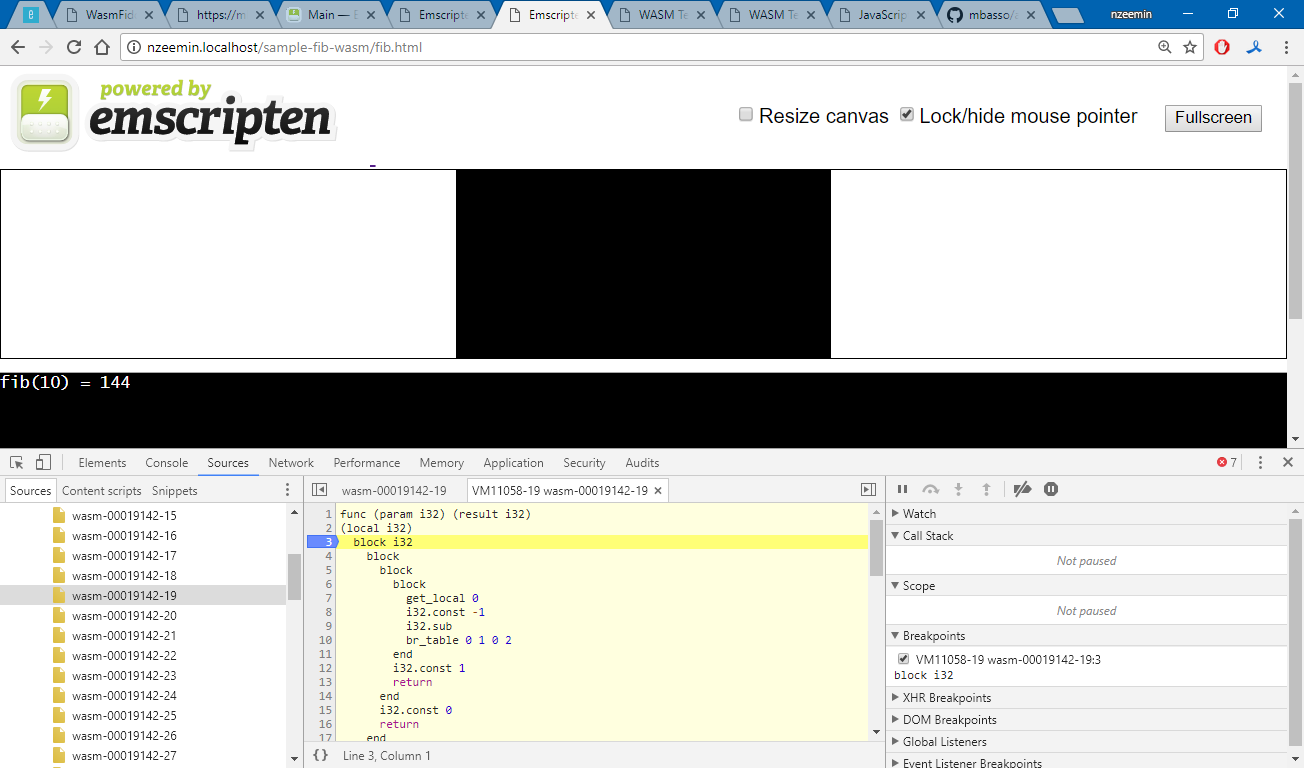
Task: Click the step into next function call icon
Action: [x=959, y=489]
